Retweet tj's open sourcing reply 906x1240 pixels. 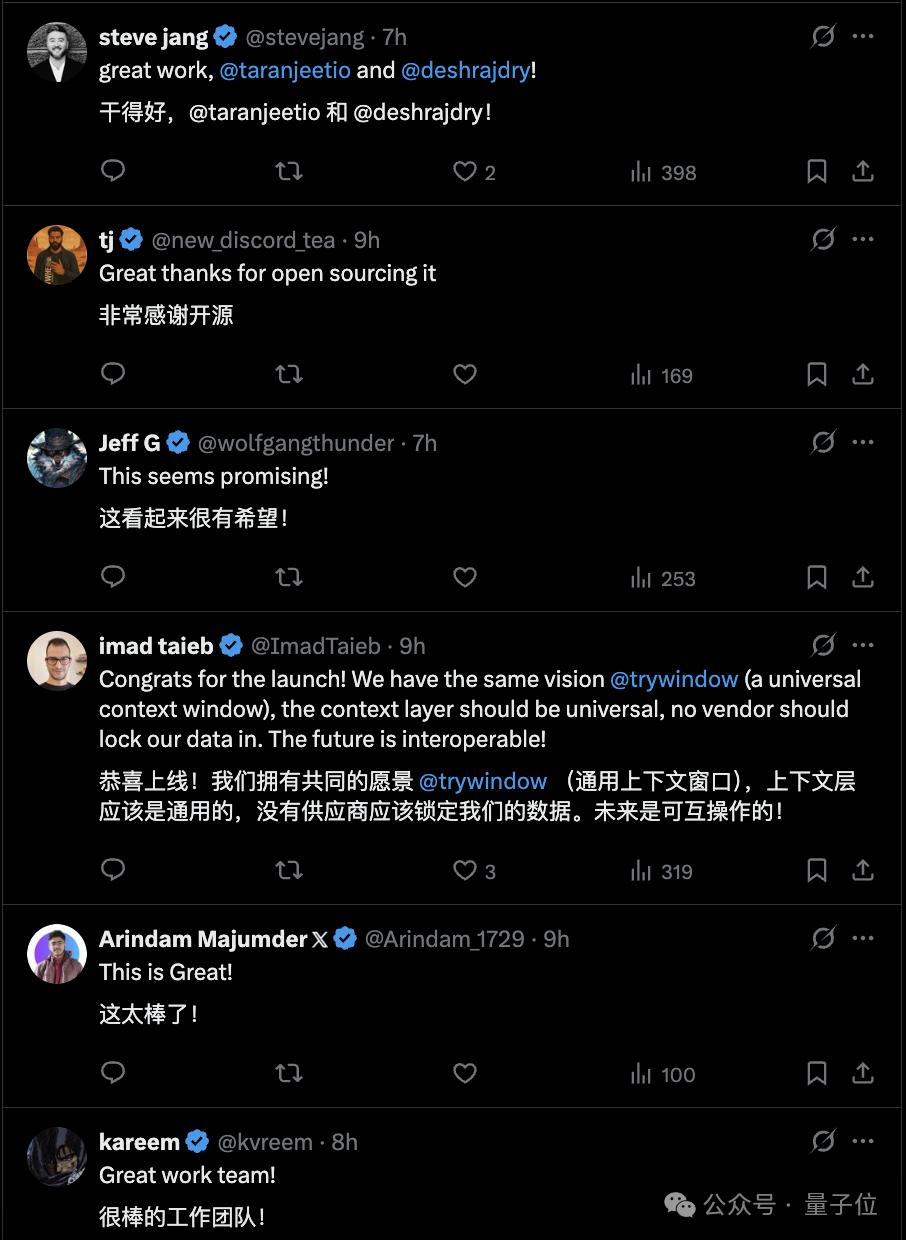(x=289, y=375)
